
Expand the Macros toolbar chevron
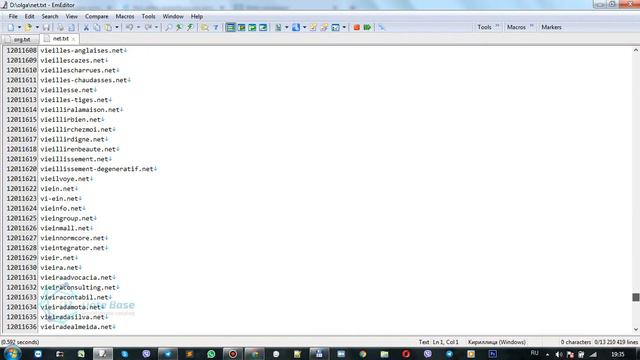click(x=531, y=26)
